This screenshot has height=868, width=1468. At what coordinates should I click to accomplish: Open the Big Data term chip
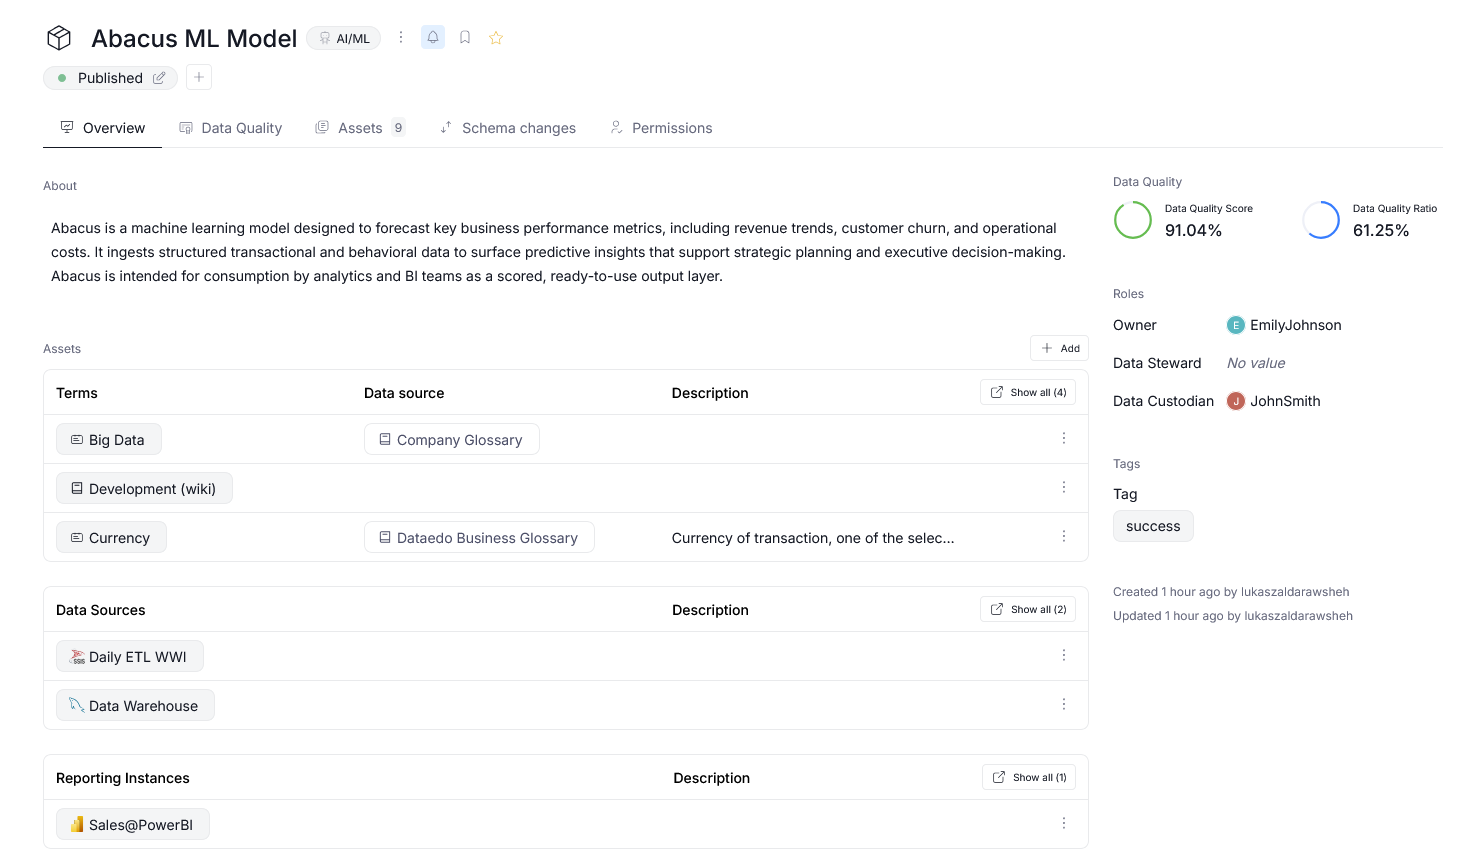(x=109, y=440)
